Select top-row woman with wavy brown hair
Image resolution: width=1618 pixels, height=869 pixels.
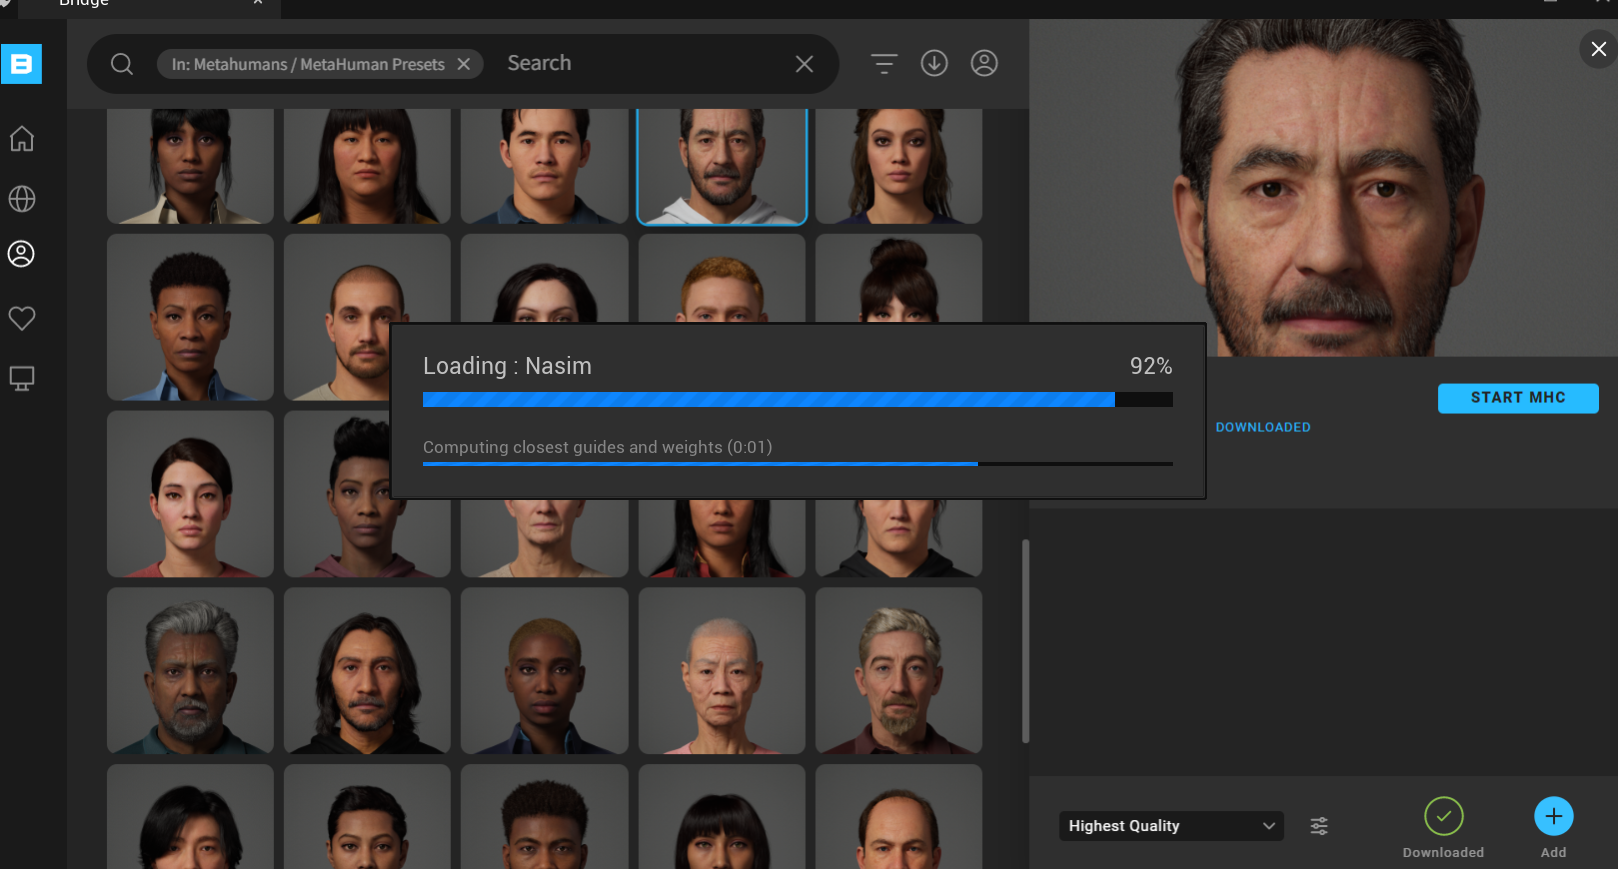(x=898, y=166)
